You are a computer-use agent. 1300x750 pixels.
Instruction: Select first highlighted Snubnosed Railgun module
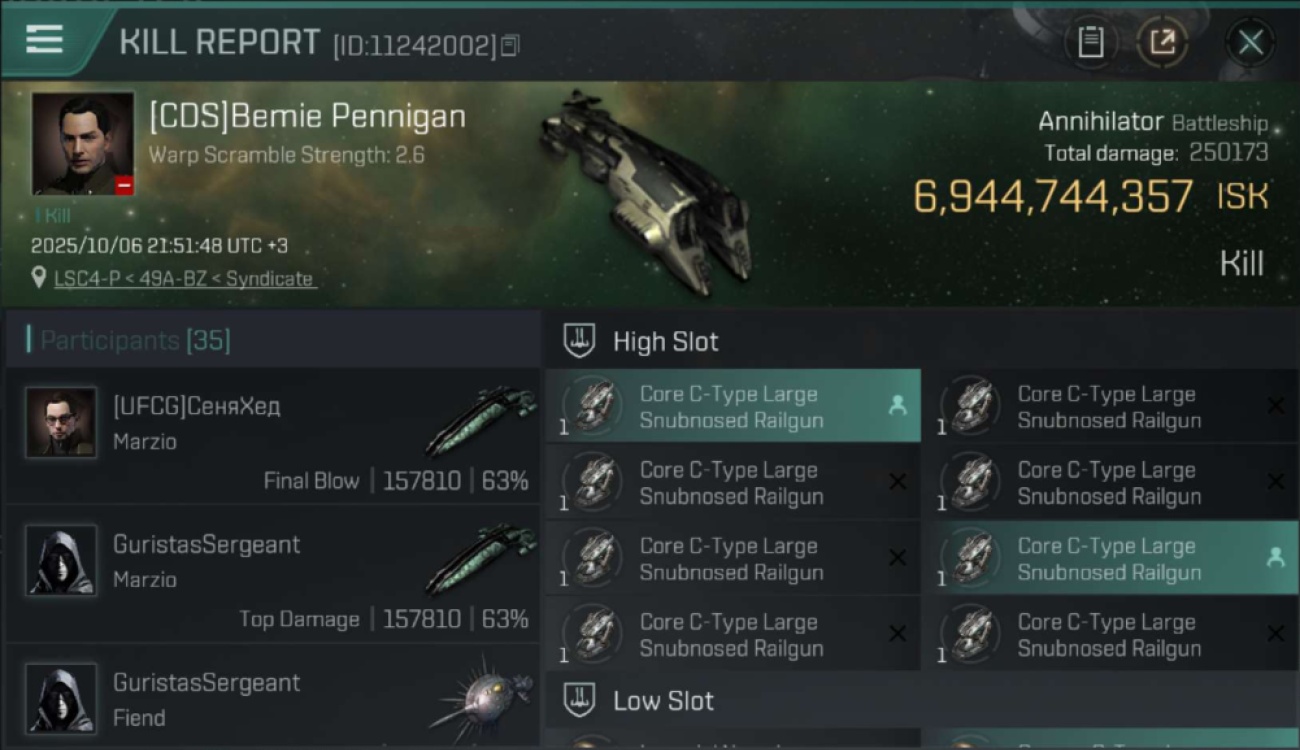pos(732,407)
